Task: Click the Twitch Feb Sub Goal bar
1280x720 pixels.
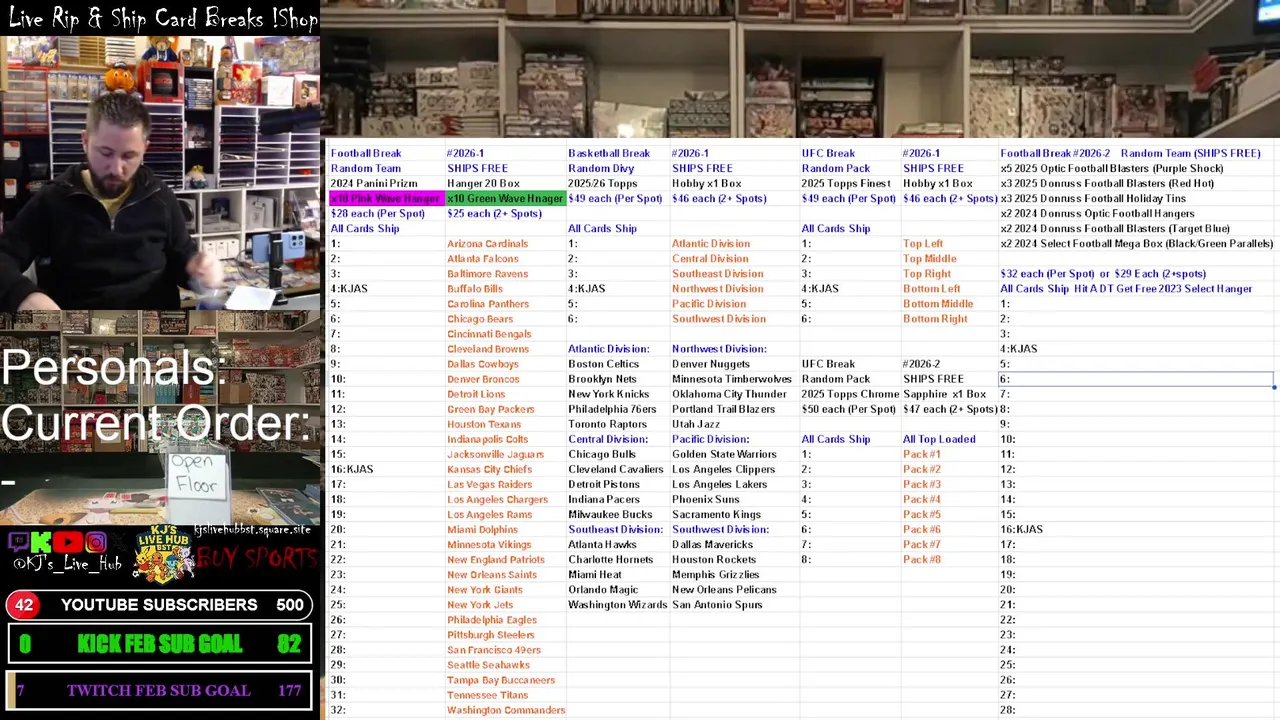Action: (159, 691)
